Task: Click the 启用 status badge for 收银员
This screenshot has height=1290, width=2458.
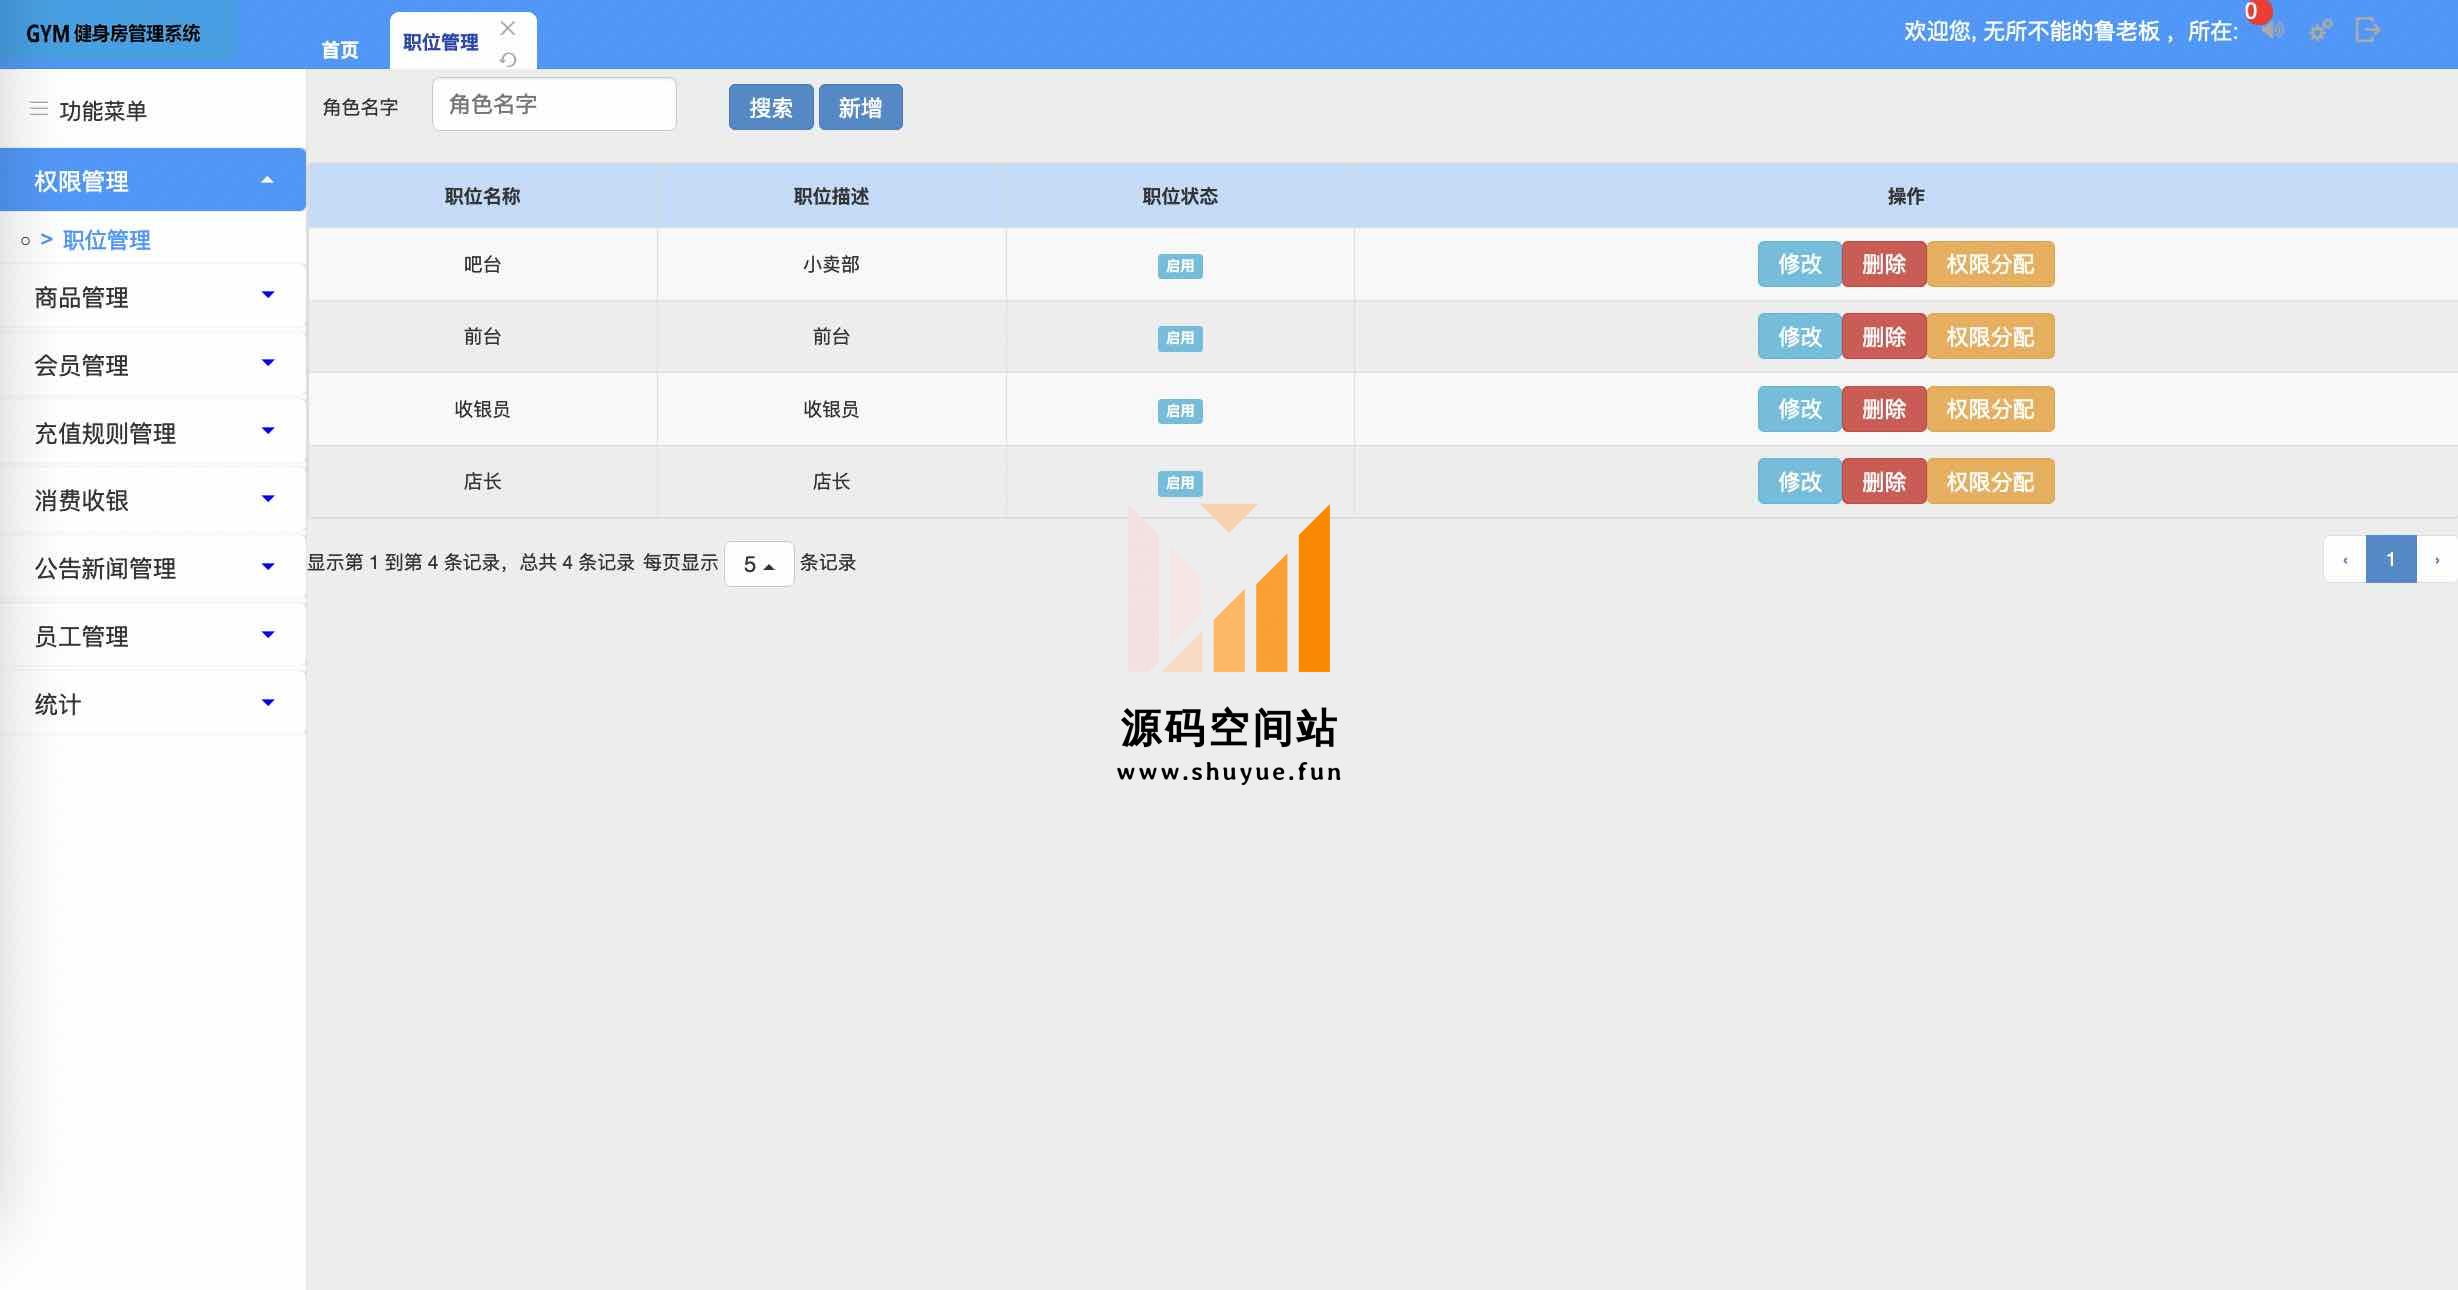Action: point(1180,411)
